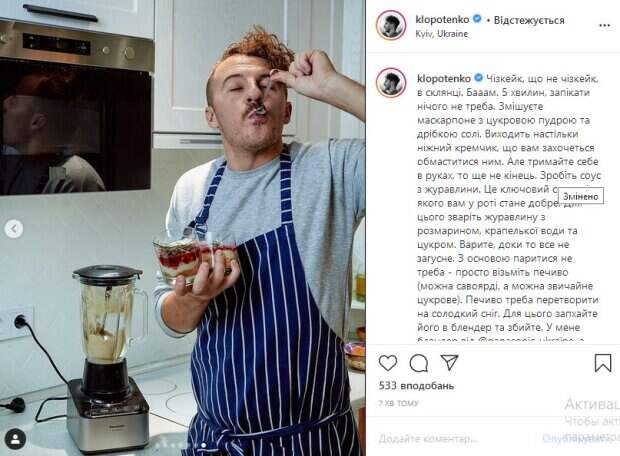The height and width of the screenshot is (456, 620).
Task: Click the main cheesecake photo
Action: point(182,228)
